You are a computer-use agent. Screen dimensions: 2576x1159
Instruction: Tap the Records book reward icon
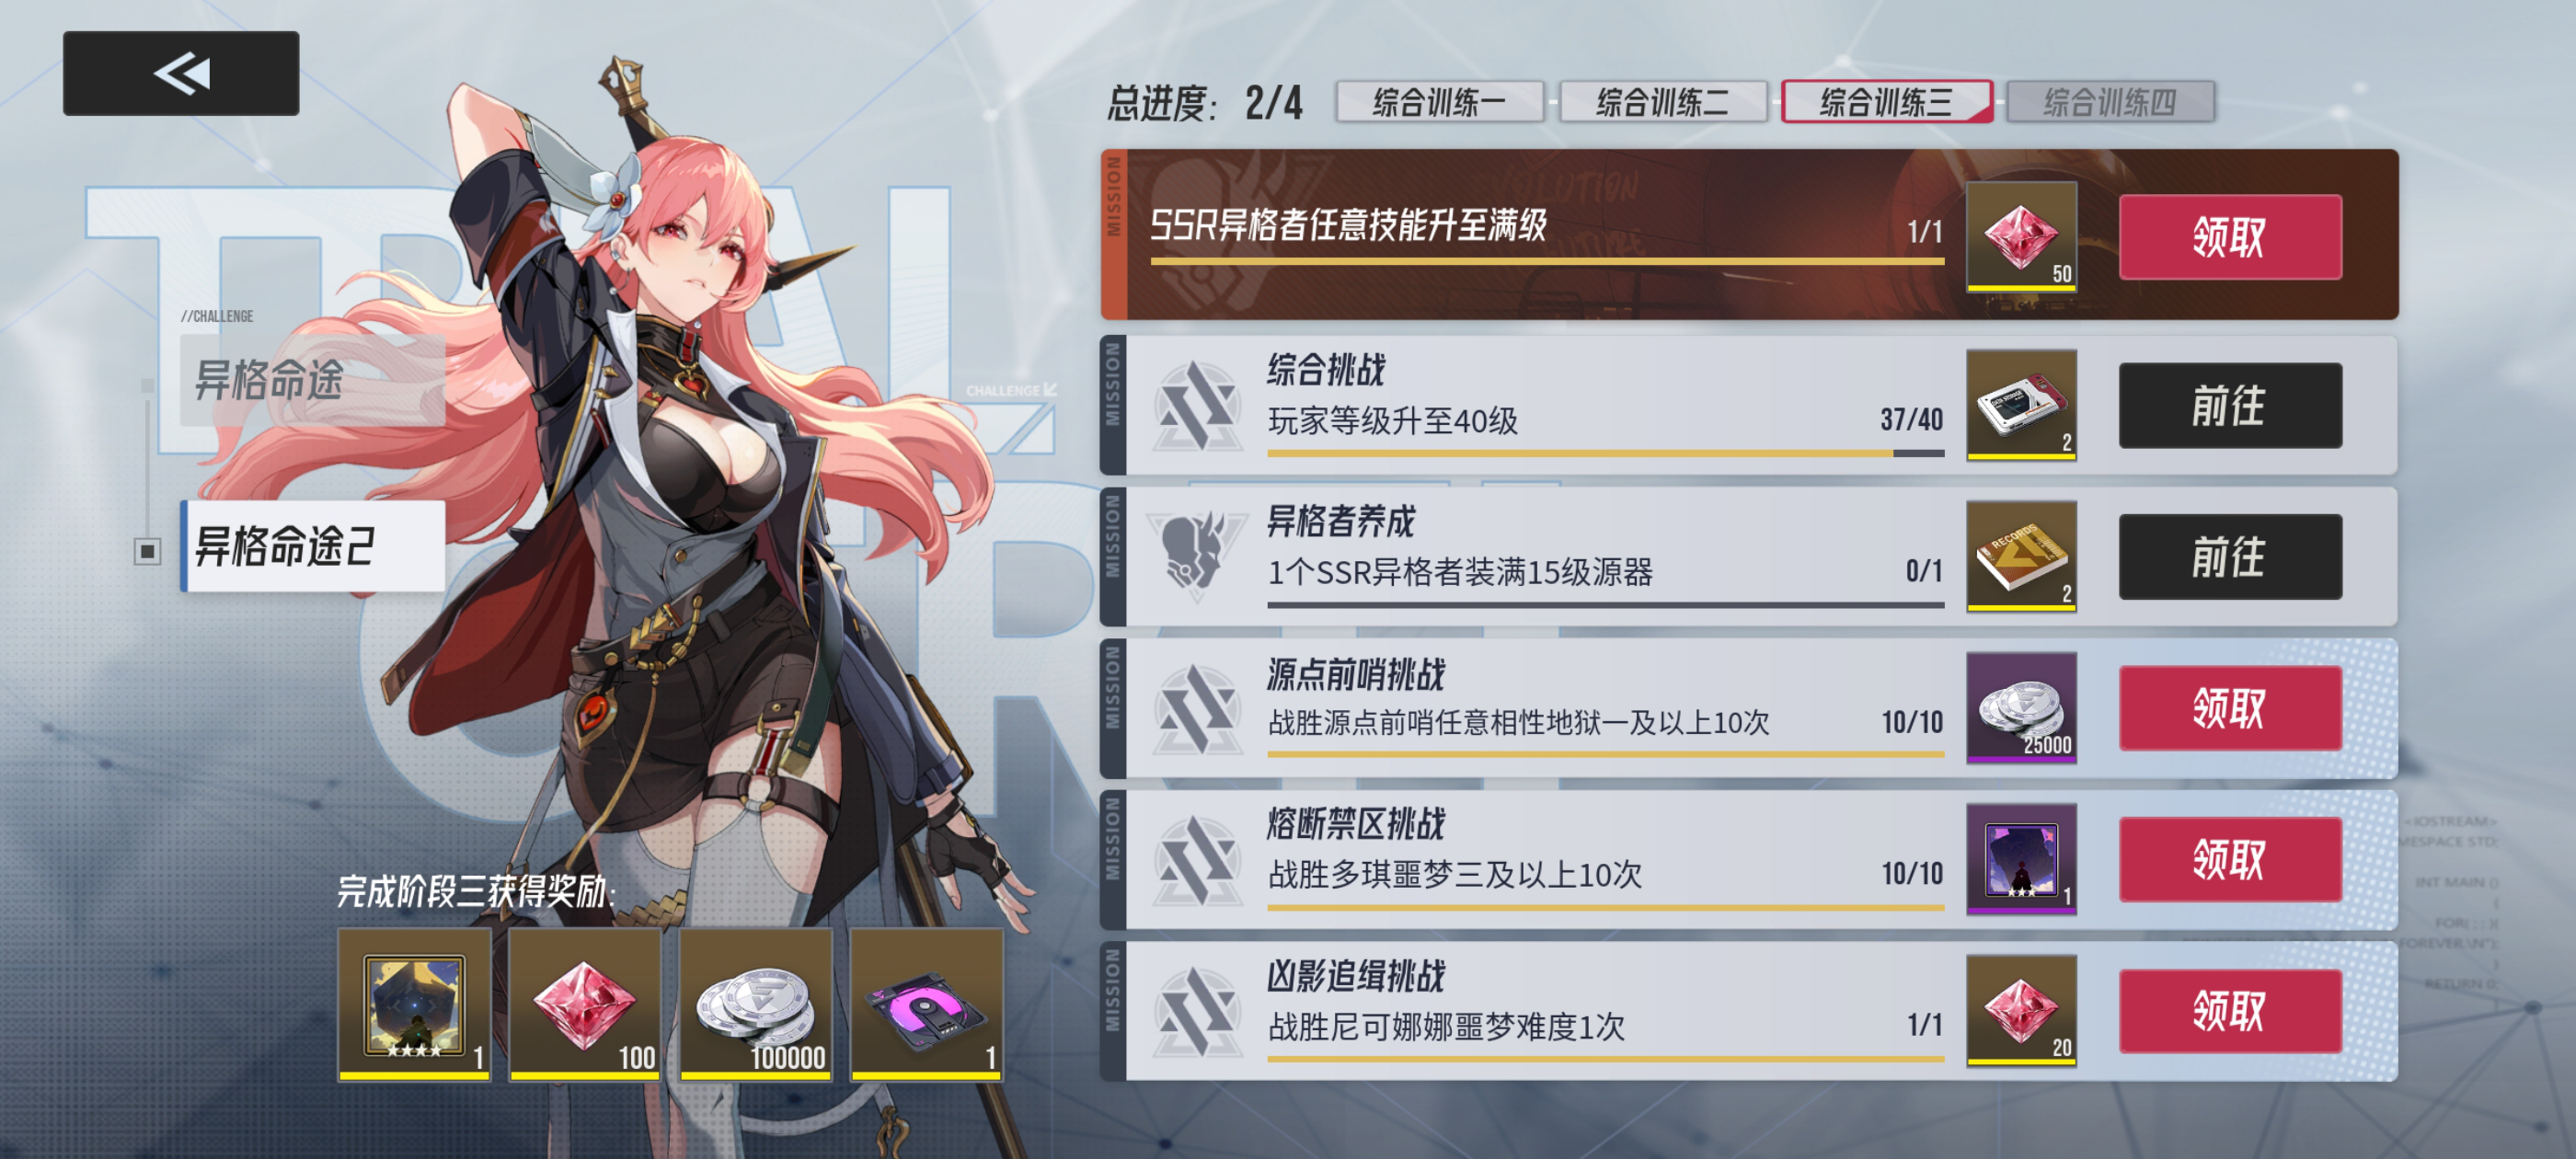point(2020,556)
